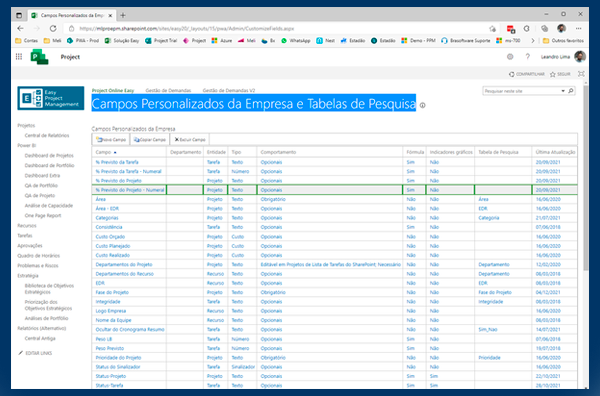Expand the search scope dropdown arrow

tap(563, 91)
